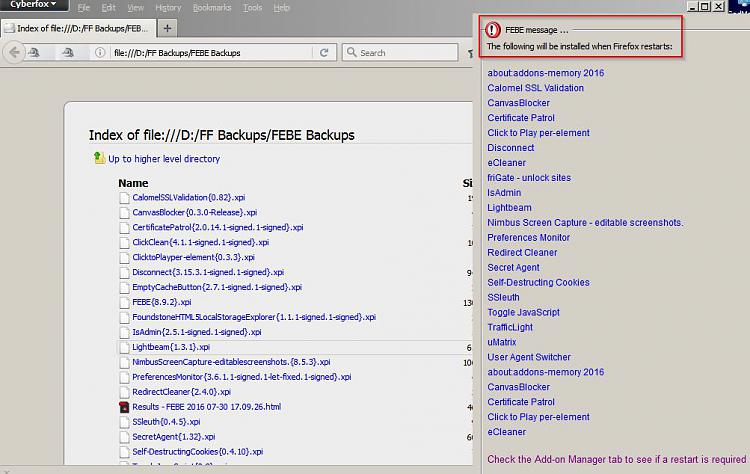Open the Tools menu
750x474 pixels.
pyautogui.click(x=253, y=8)
